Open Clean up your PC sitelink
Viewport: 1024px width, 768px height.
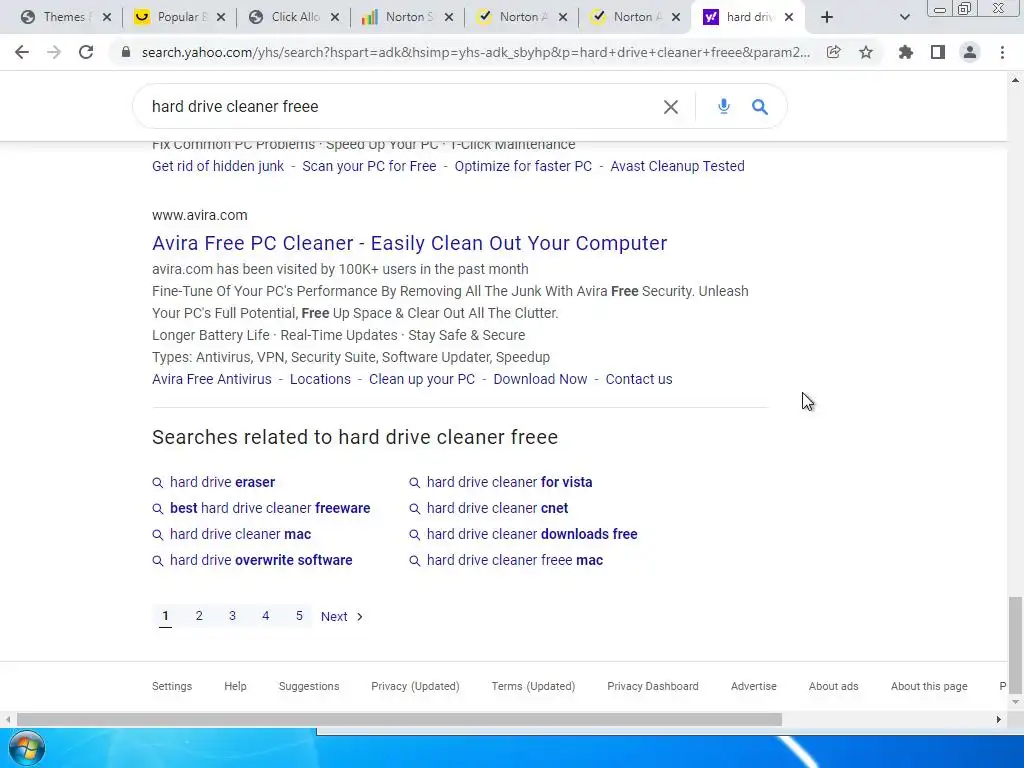click(x=422, y=379)
